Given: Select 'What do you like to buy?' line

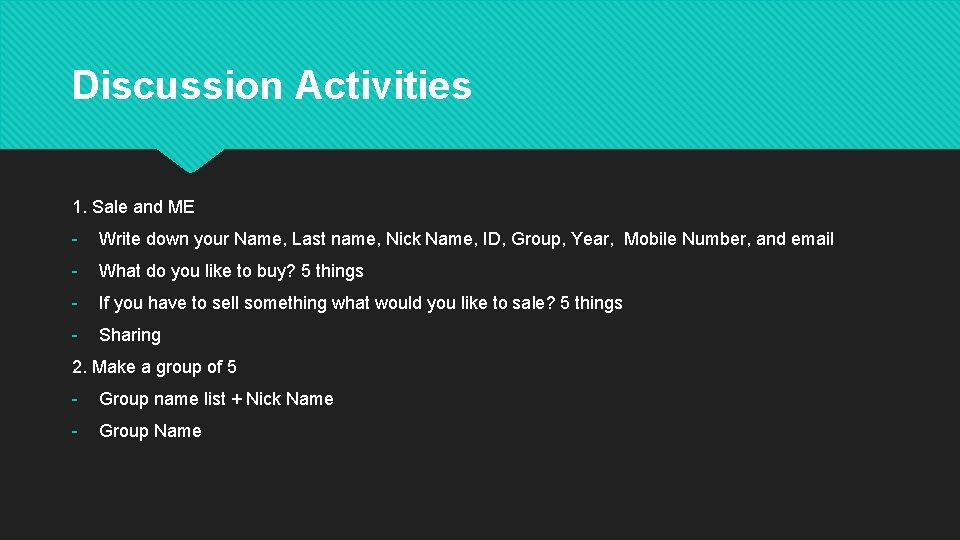Looking at the screenshot, I should tap(231, 271).
